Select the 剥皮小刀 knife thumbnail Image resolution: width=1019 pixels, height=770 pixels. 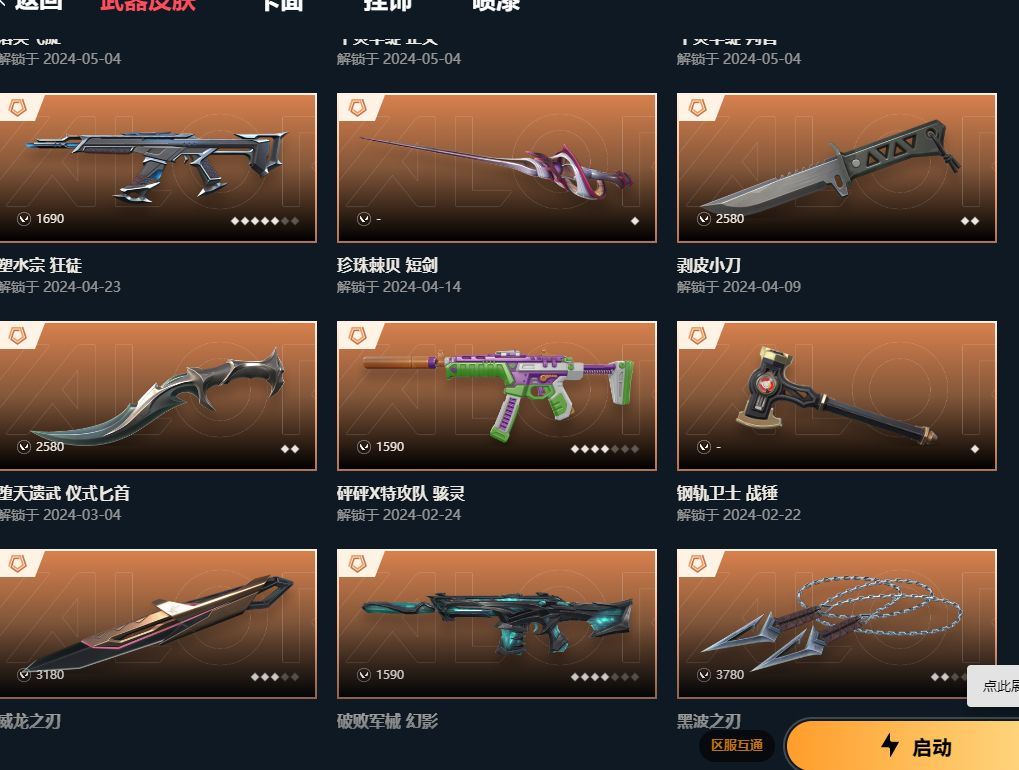(836, 168)
